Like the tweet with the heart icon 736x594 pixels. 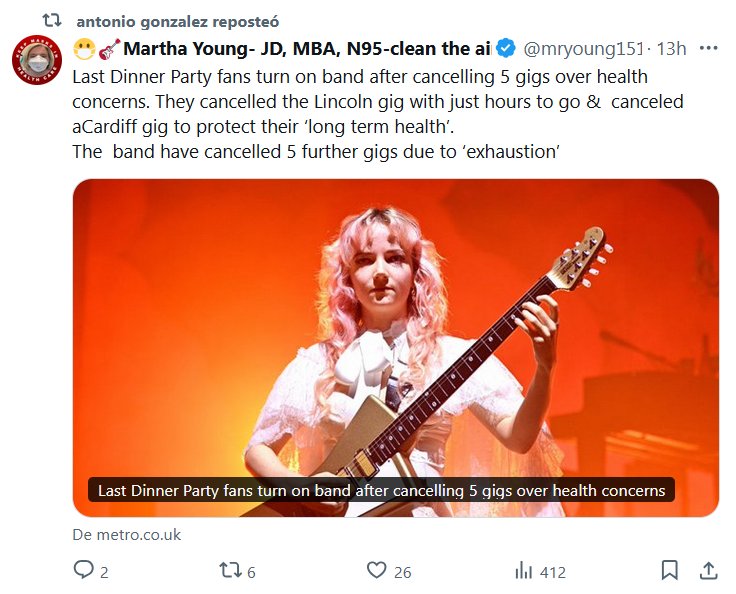coord(376,571)
